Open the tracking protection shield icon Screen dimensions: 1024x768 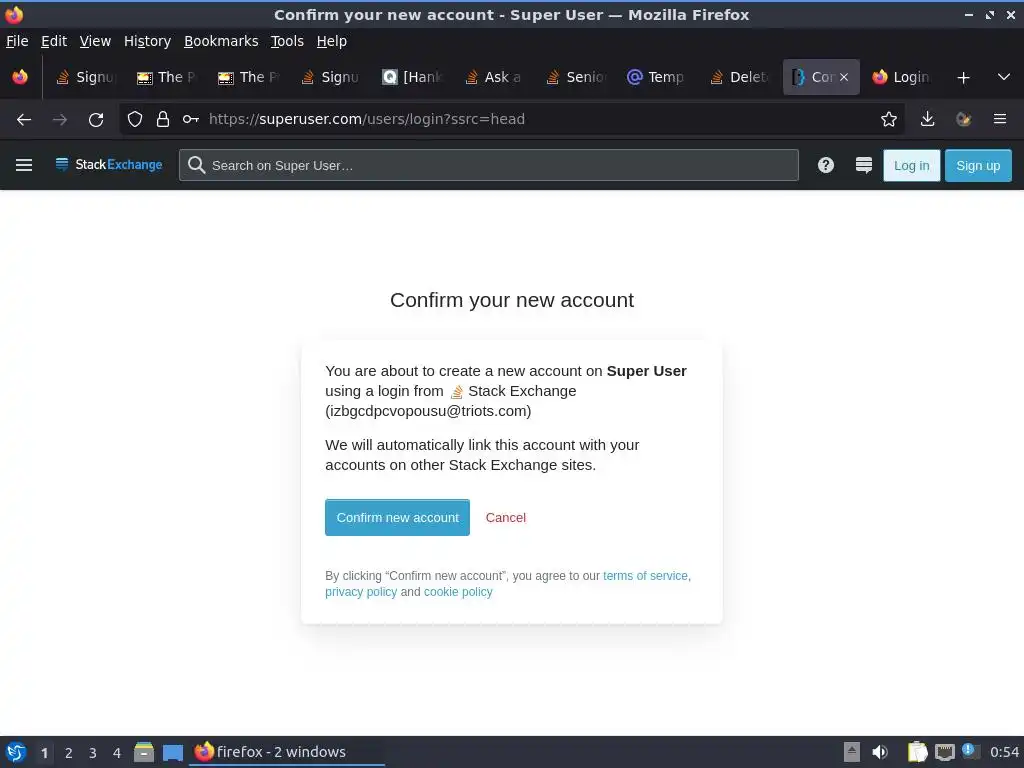(135, 120)
